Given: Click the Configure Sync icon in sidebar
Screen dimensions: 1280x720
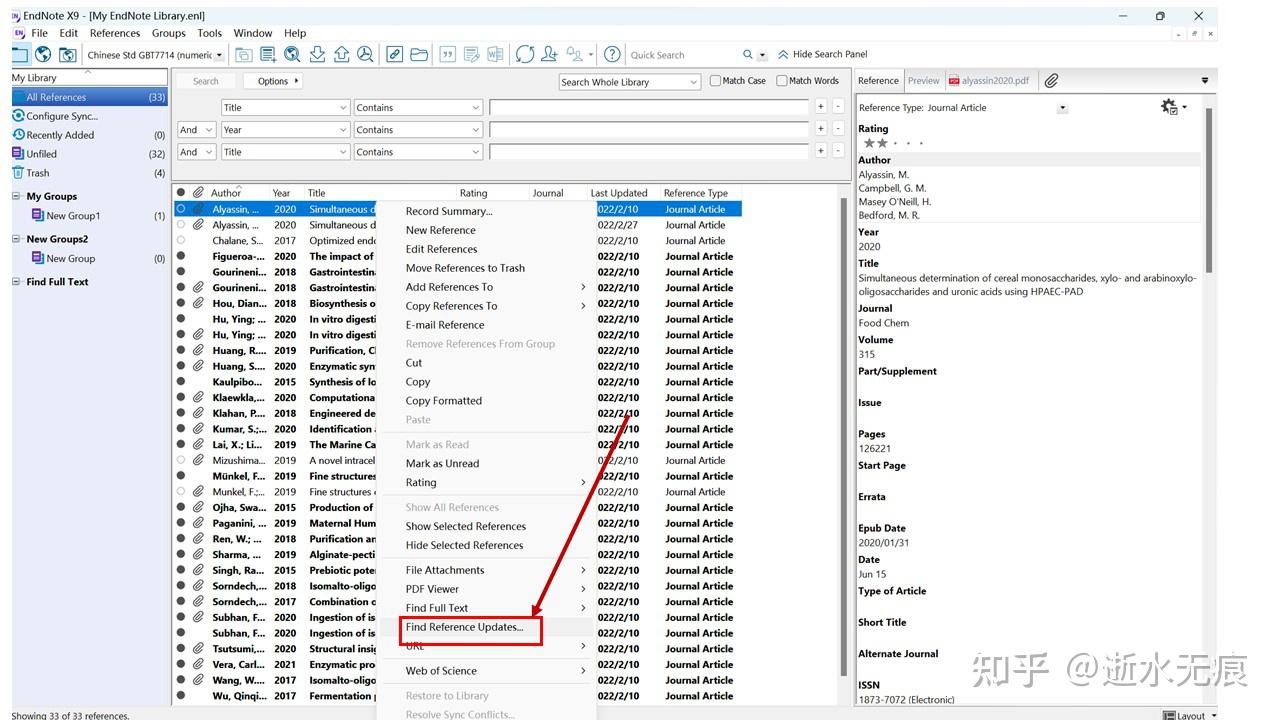Looking at the screenshot, I should click(18, 116).
